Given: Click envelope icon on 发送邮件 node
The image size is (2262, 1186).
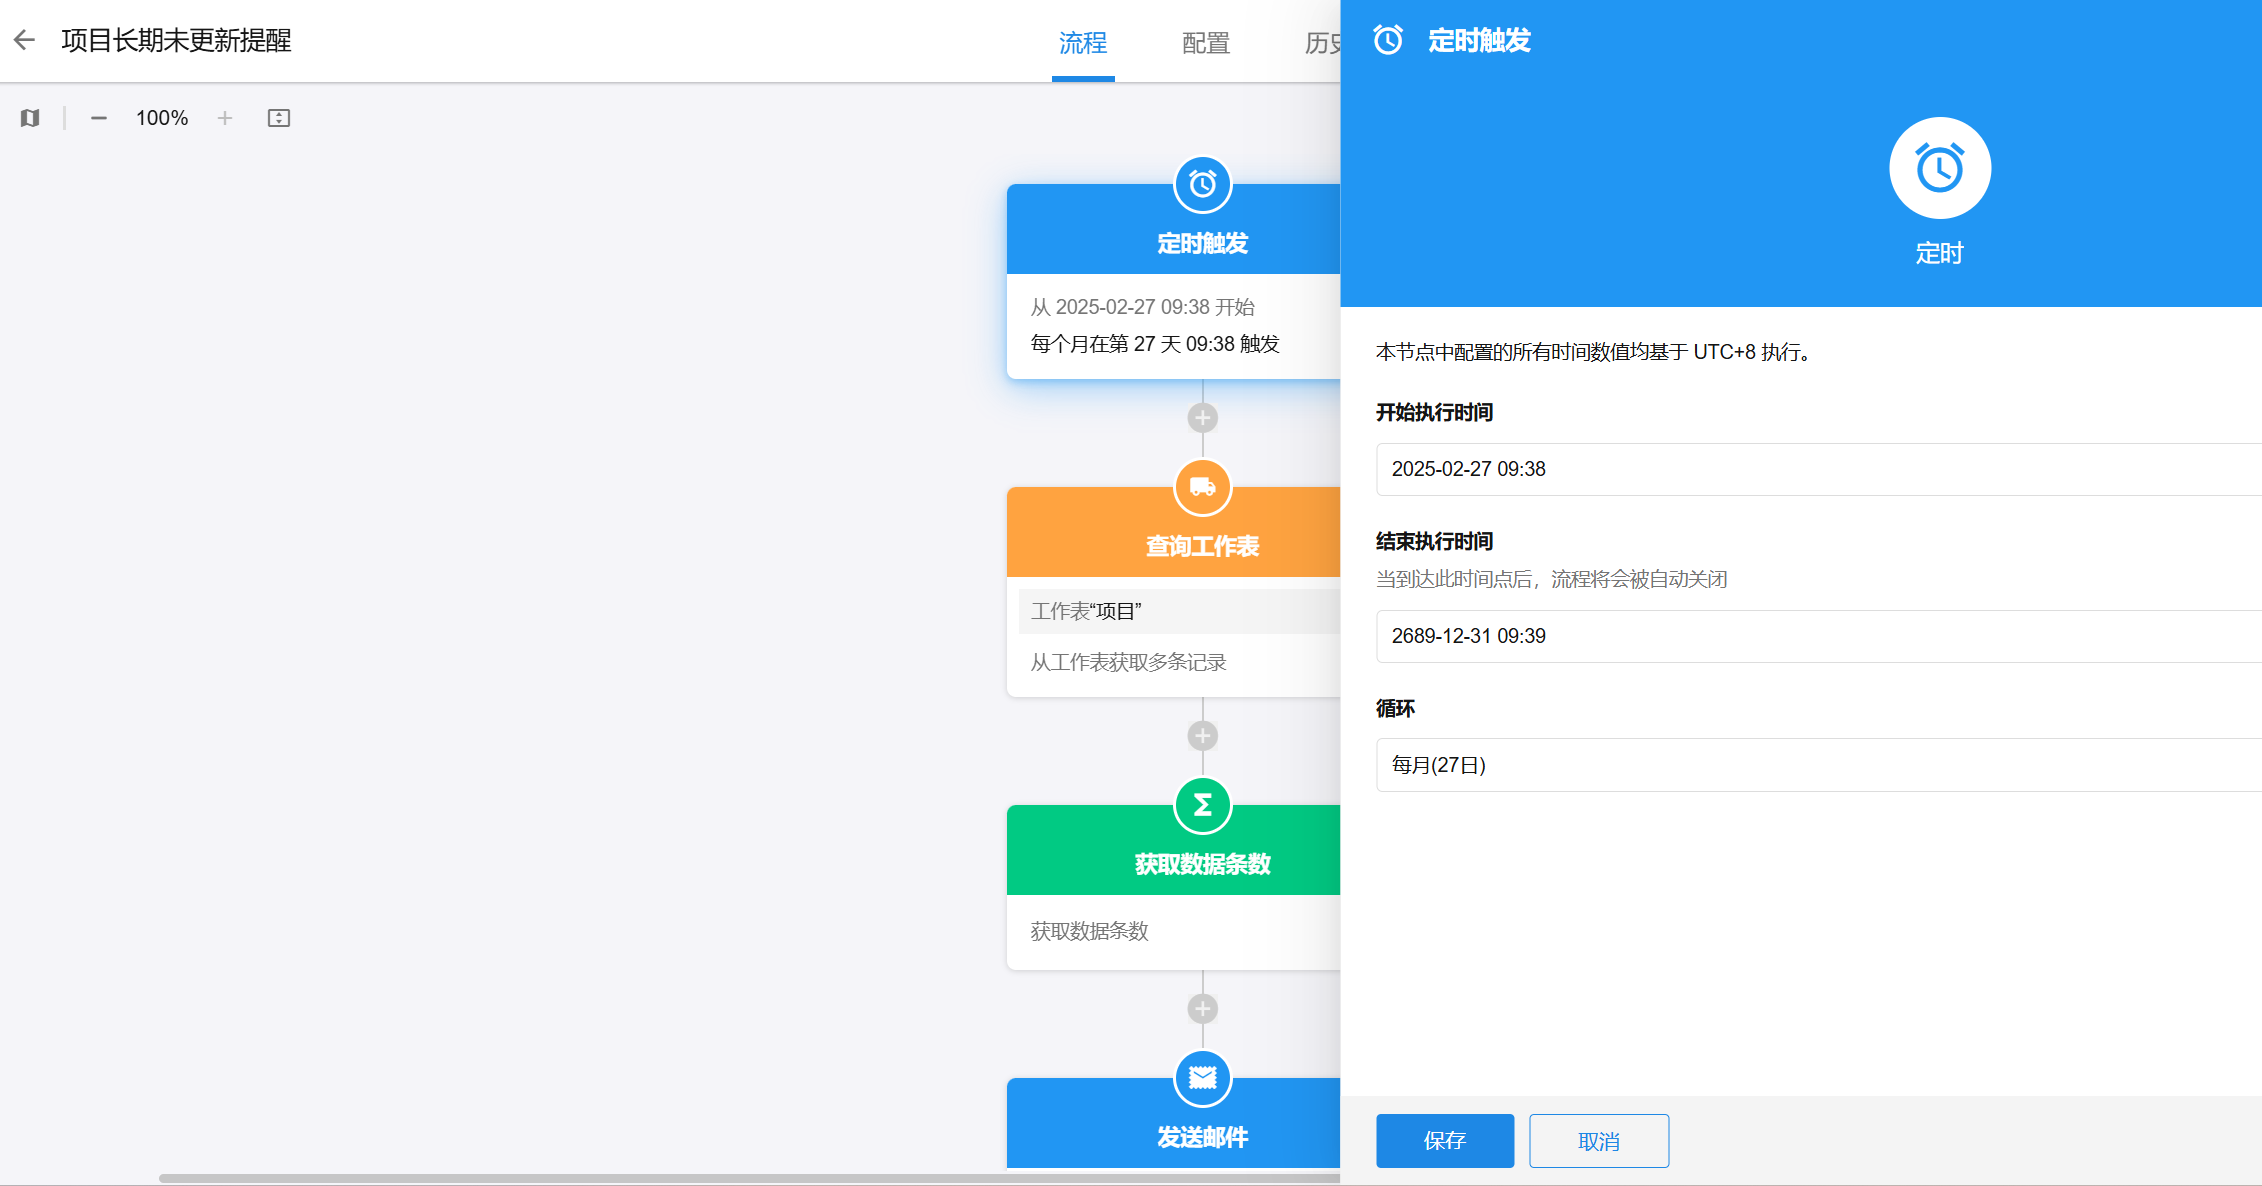Looking at the screenshot, I should 1202,1078.
